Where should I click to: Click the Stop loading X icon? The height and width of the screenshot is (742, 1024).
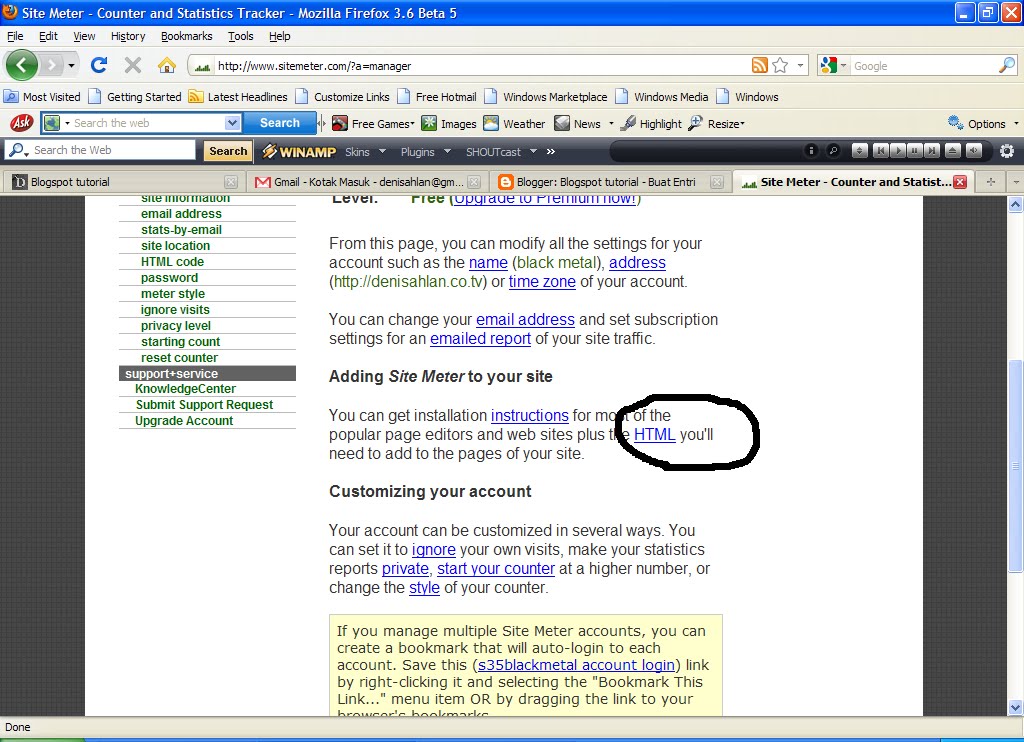coord(133,65)
